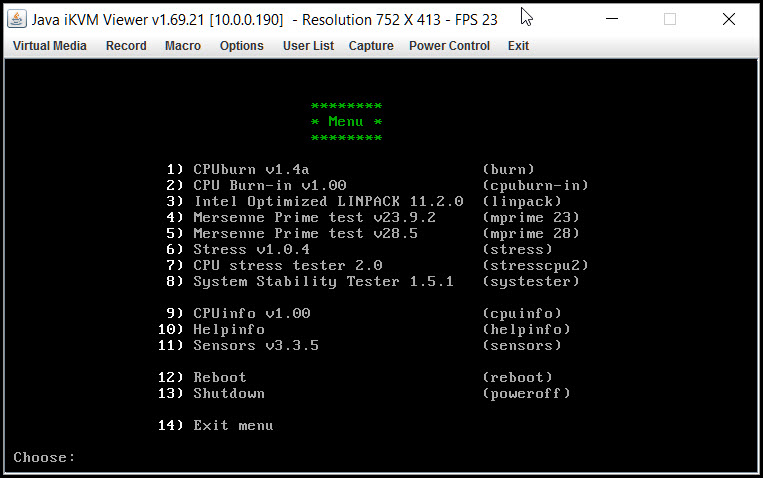Click the '(burn)' command label
The image size is (763, 478).
pyautogui.click(x=509, y=169)
